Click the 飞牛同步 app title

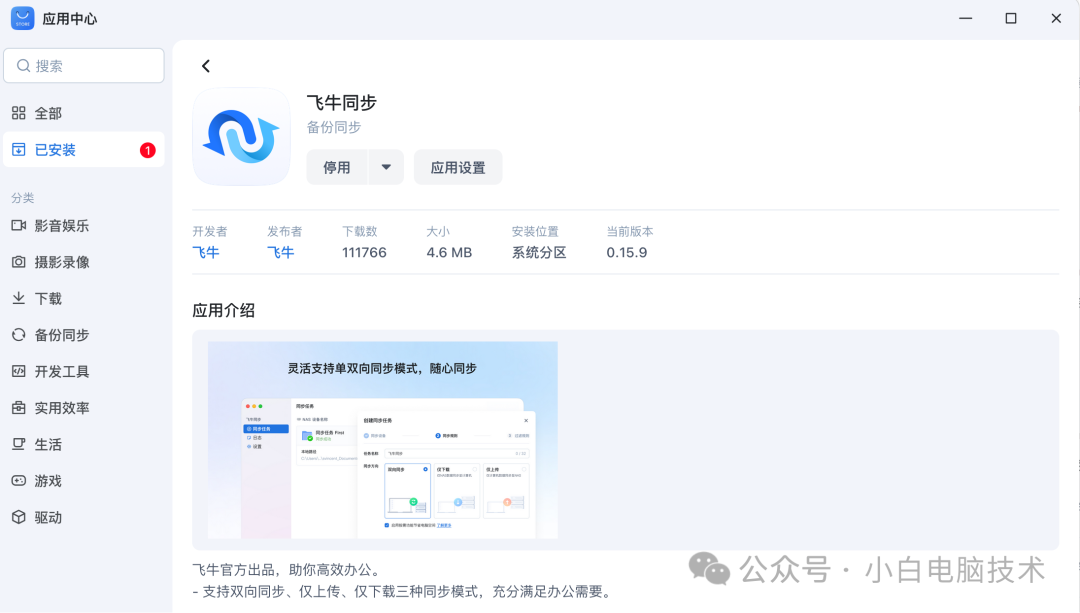click(x=342, y=103)
